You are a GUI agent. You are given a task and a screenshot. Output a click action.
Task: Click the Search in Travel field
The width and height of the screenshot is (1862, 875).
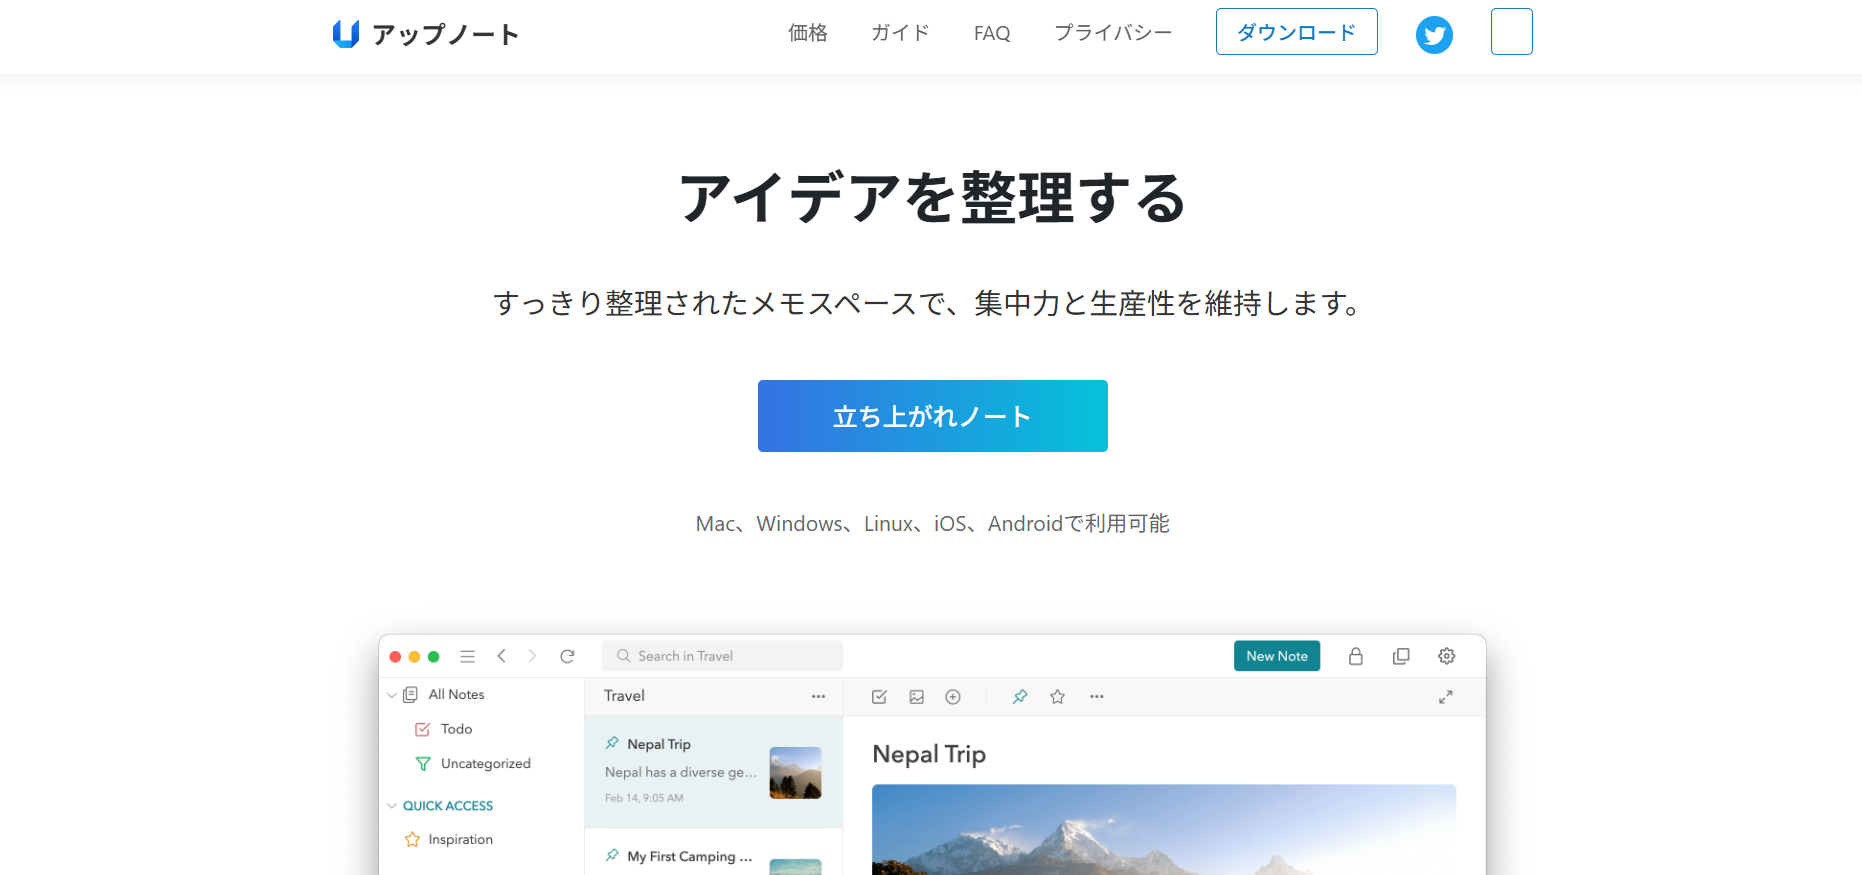[722, 656]
